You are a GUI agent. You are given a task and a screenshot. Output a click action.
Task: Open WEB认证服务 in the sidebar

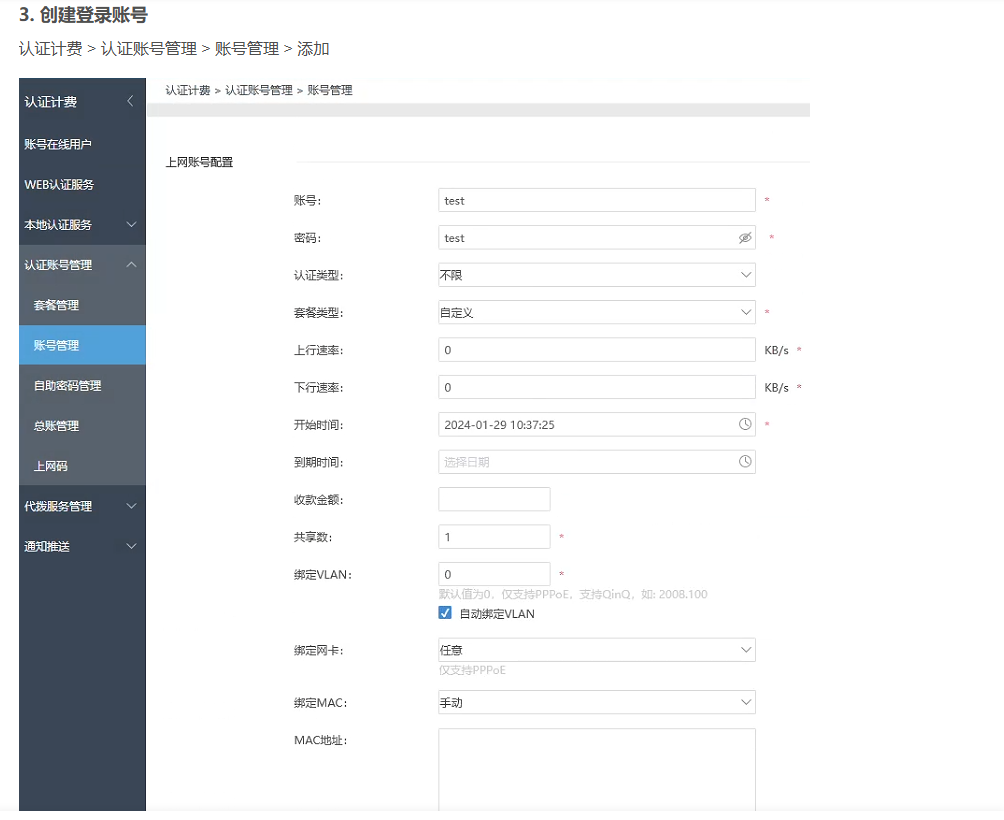point(83,184)
